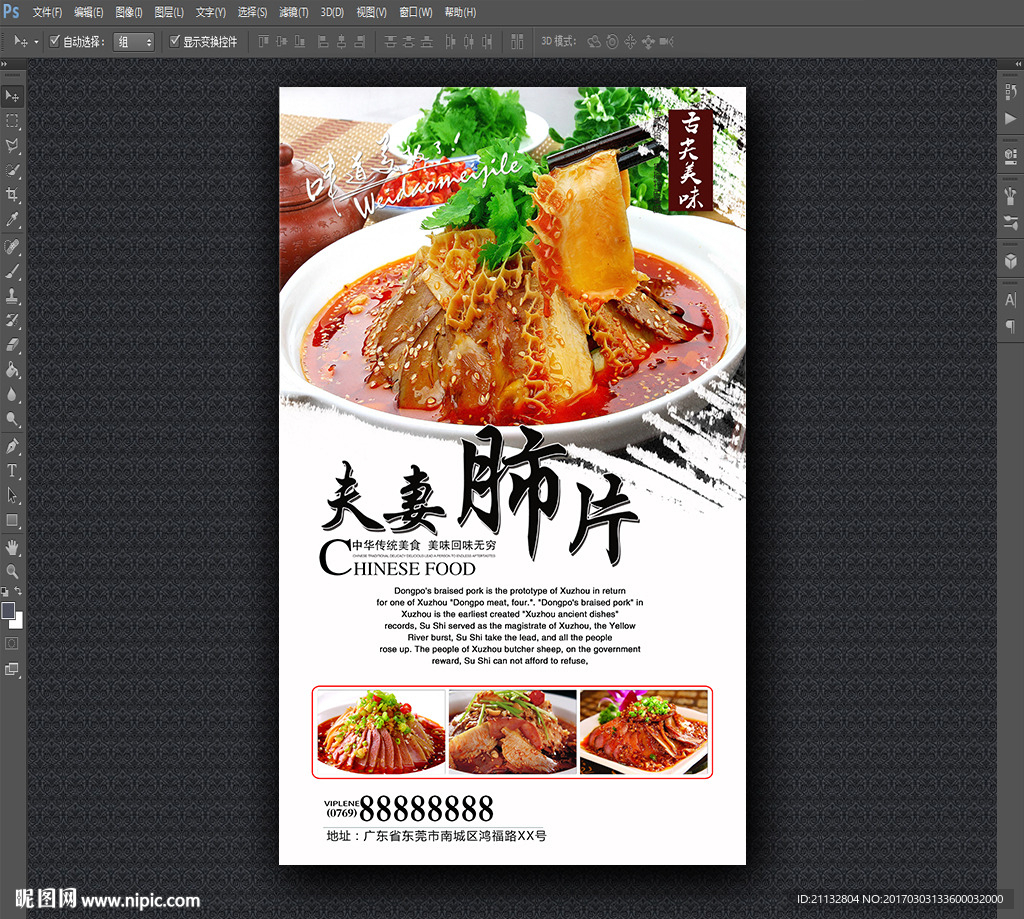Open the Character panel icon
This screenshot has width=1024, height=919.
[x=1010, y=300]
